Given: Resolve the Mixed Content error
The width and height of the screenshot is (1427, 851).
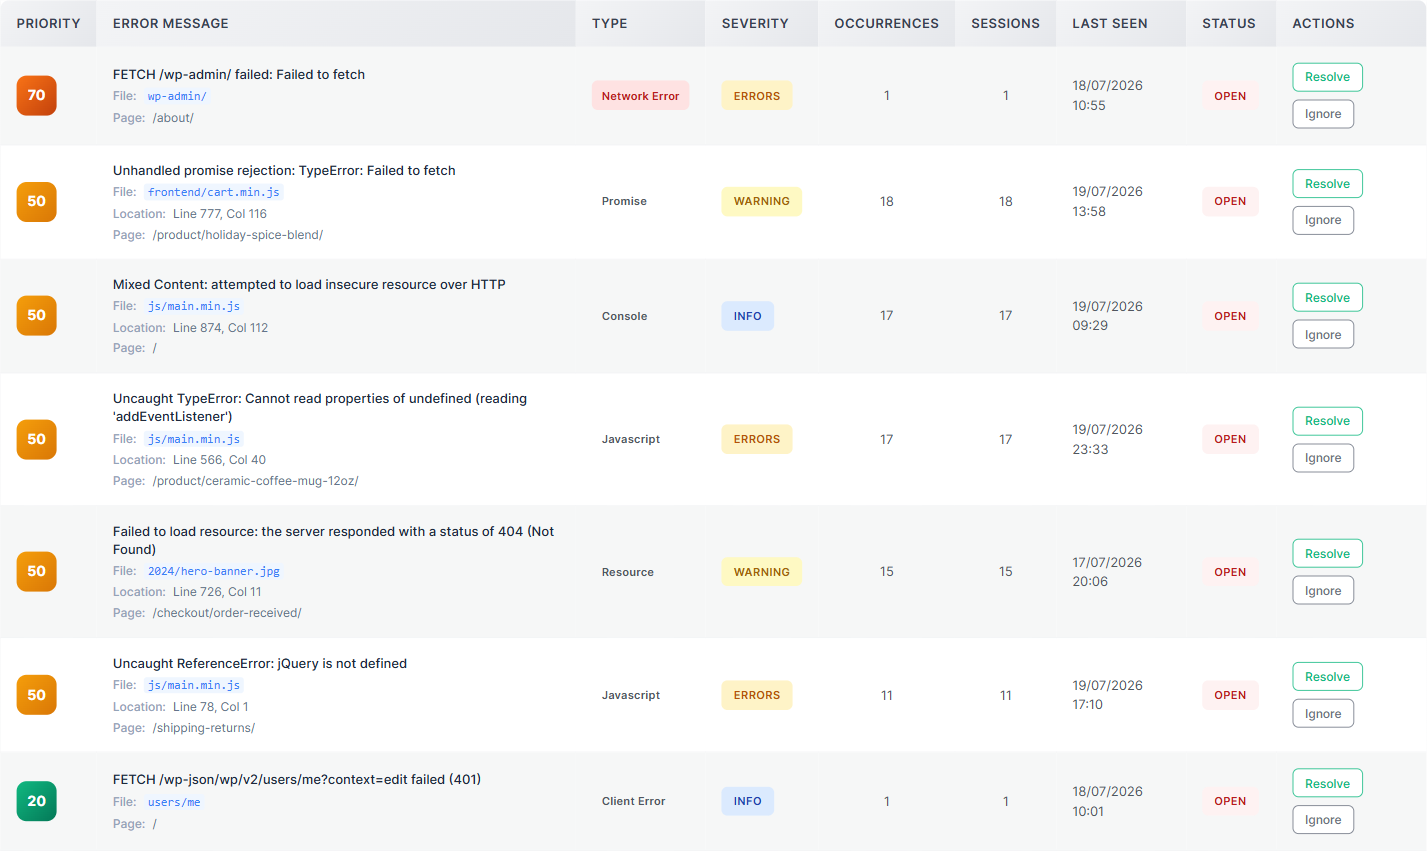Looking at the screenshot, I should coord(1327,298).
